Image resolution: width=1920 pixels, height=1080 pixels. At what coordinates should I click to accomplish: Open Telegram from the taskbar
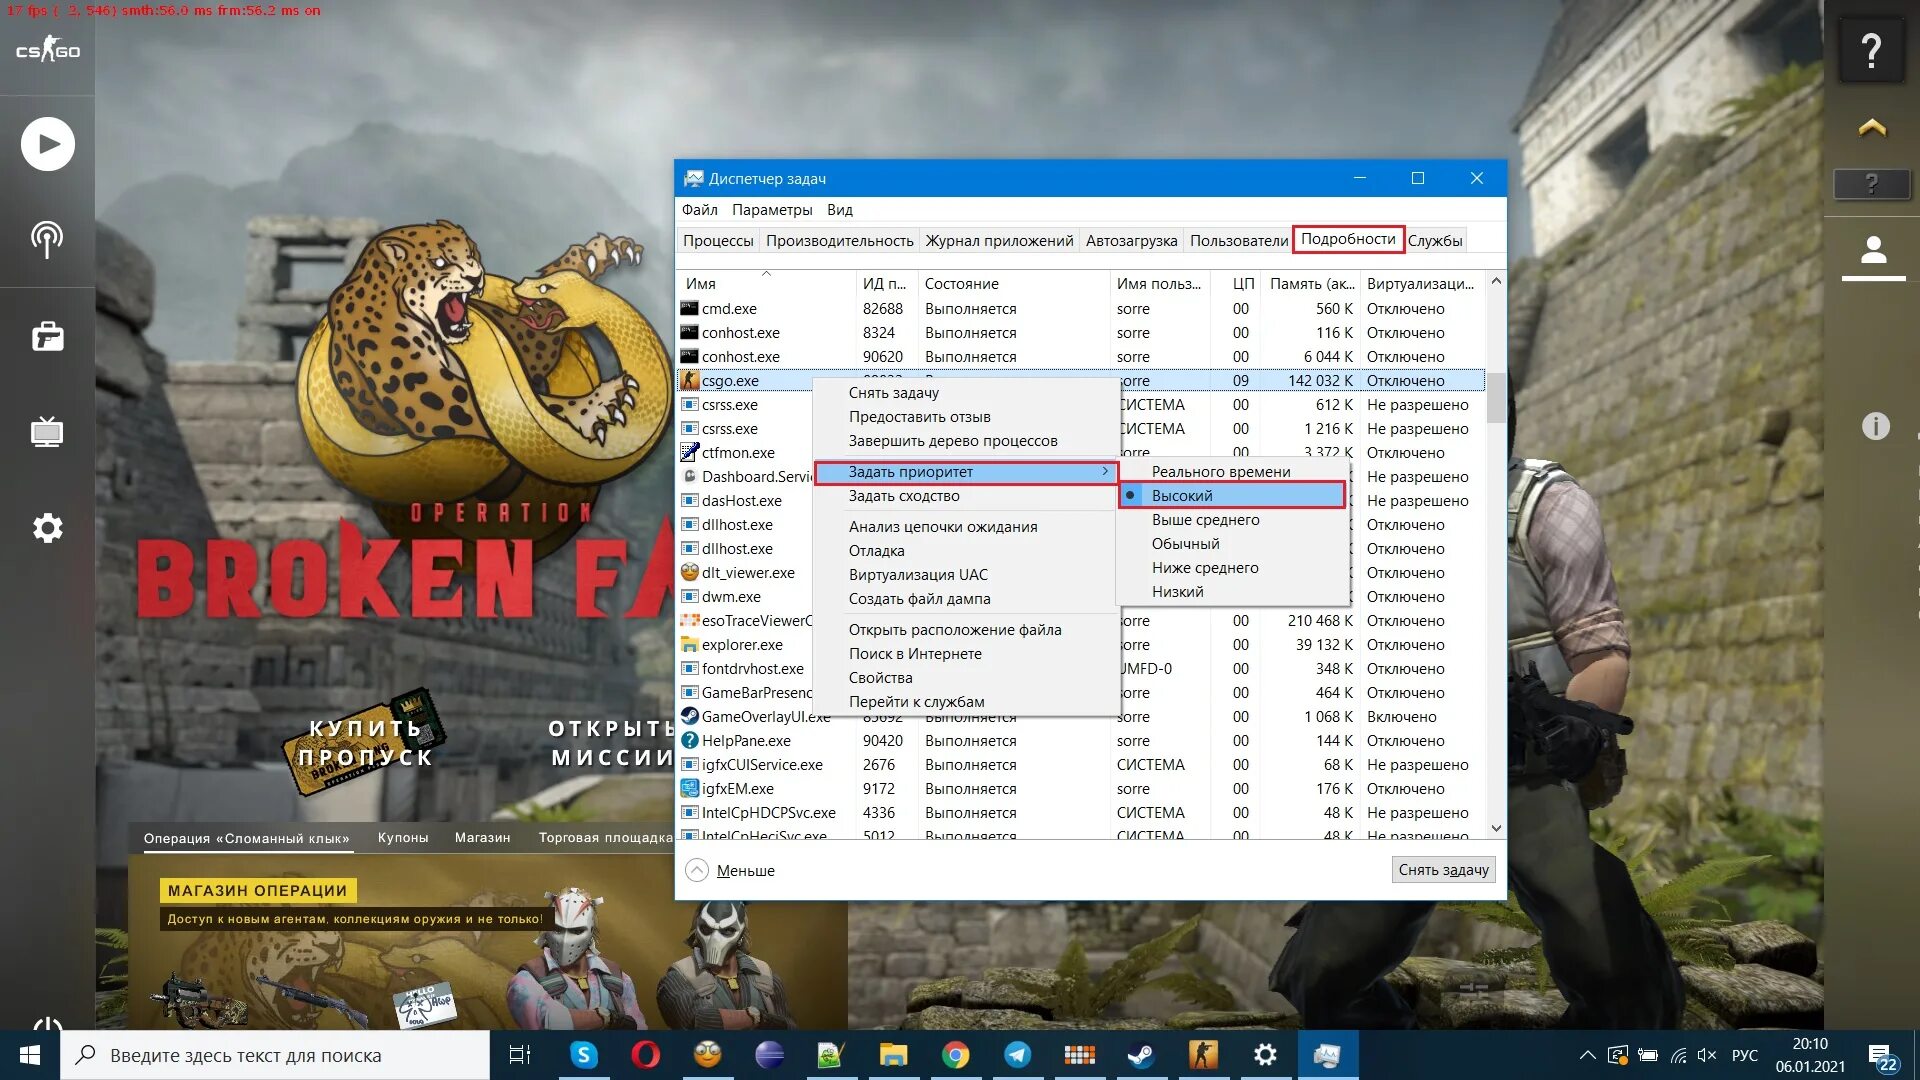pyautogui.click(x=1017, y=1055)
